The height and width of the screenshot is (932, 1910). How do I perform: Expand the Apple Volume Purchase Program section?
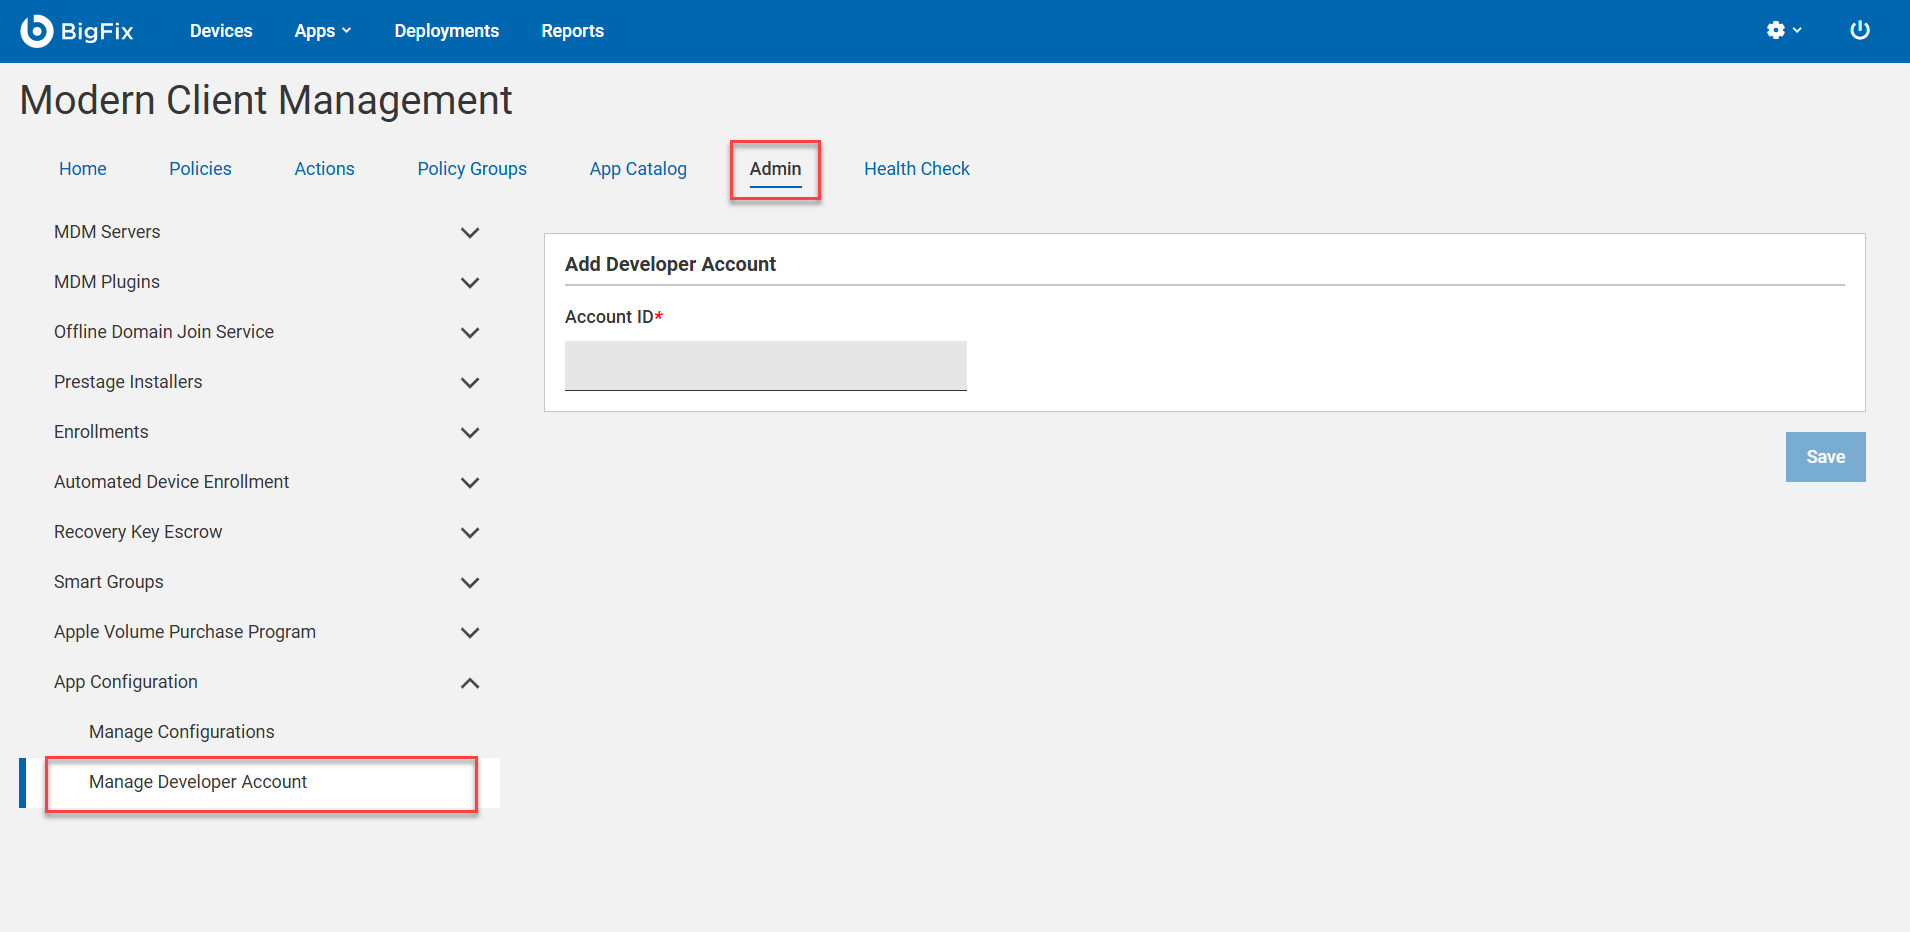pyautogui.click(x=470, y=632)
